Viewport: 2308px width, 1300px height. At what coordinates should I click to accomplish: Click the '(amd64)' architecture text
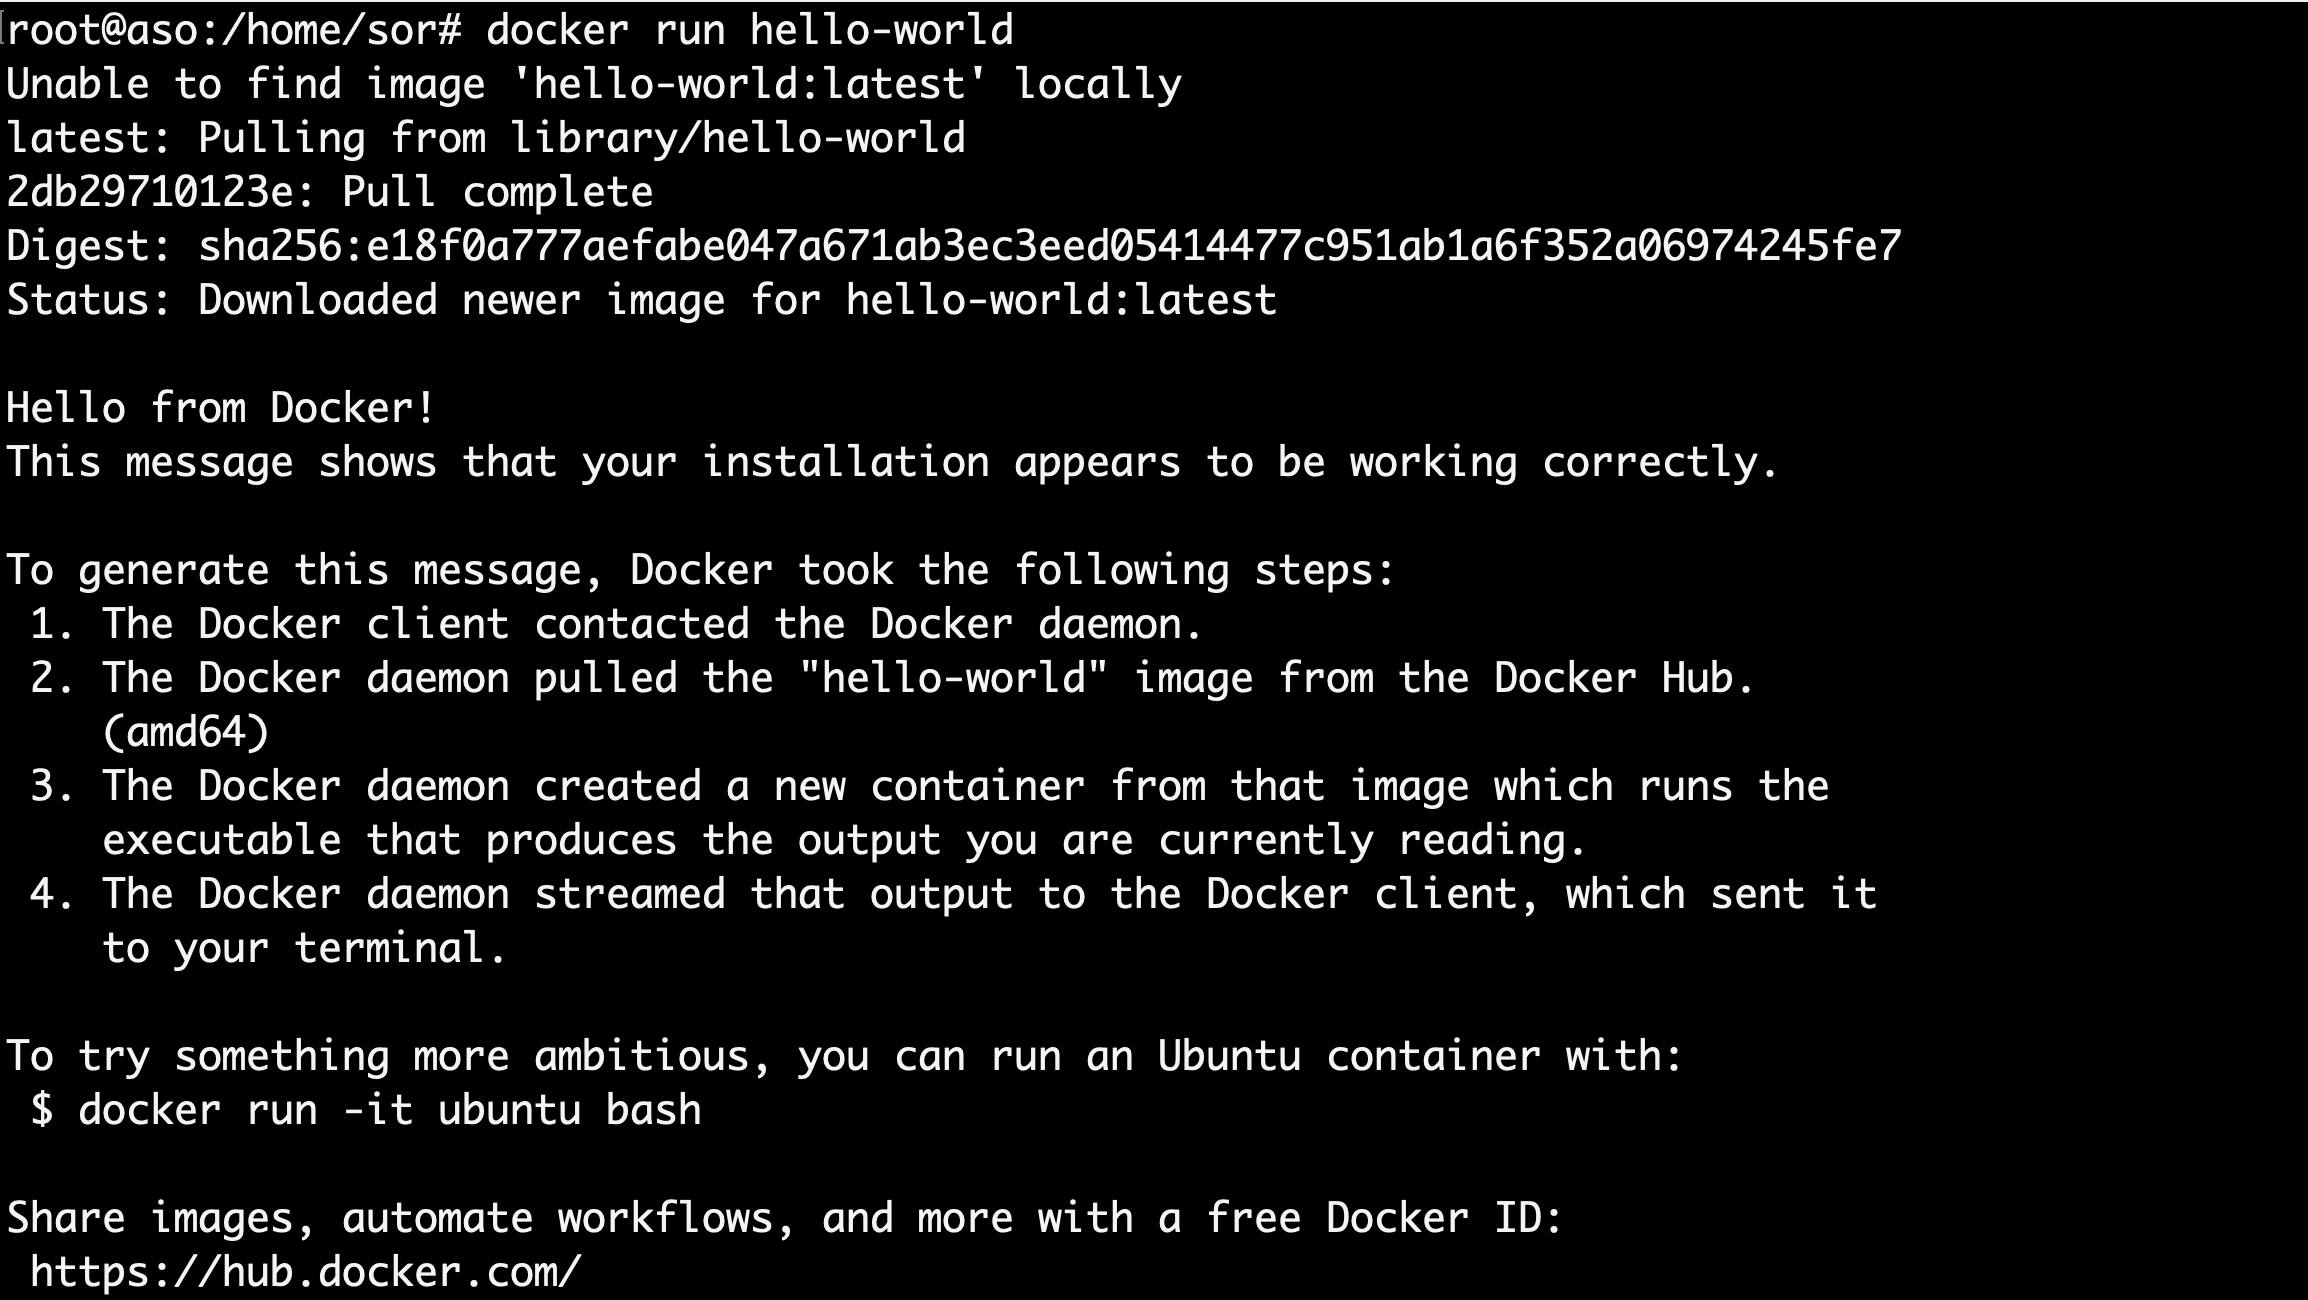[x=186, y=732]
